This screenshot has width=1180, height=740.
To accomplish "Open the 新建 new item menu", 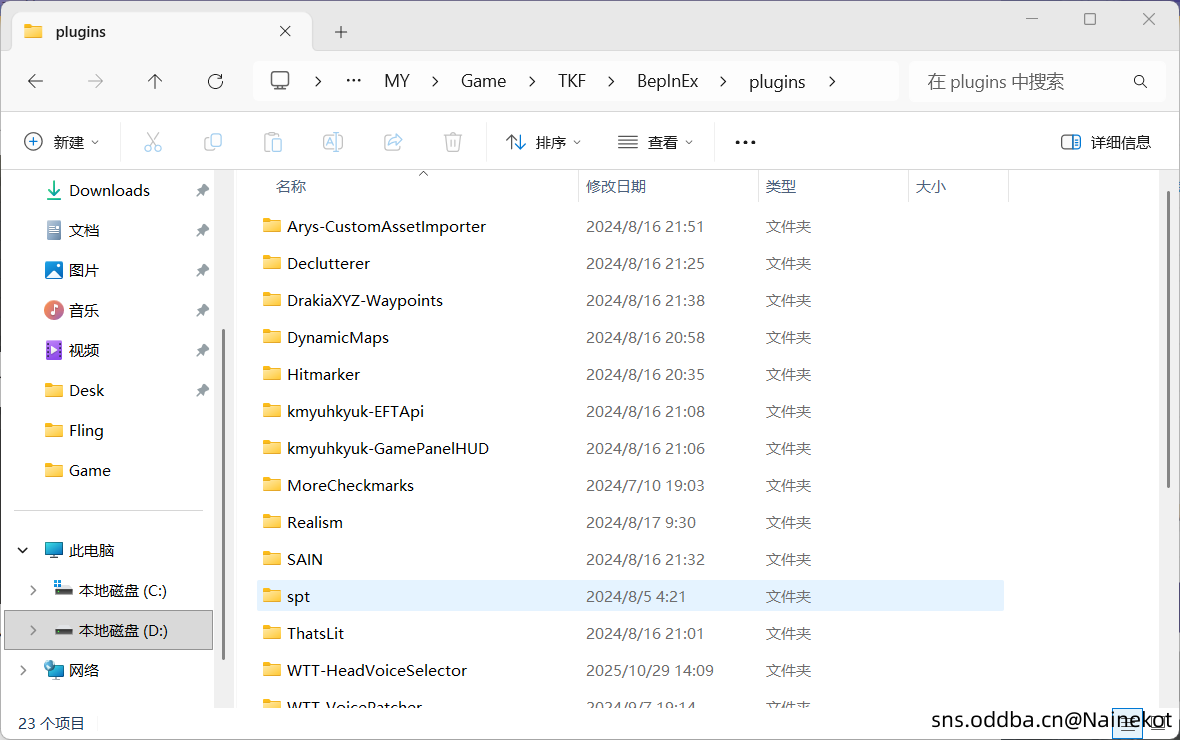I will pos(62,142).
